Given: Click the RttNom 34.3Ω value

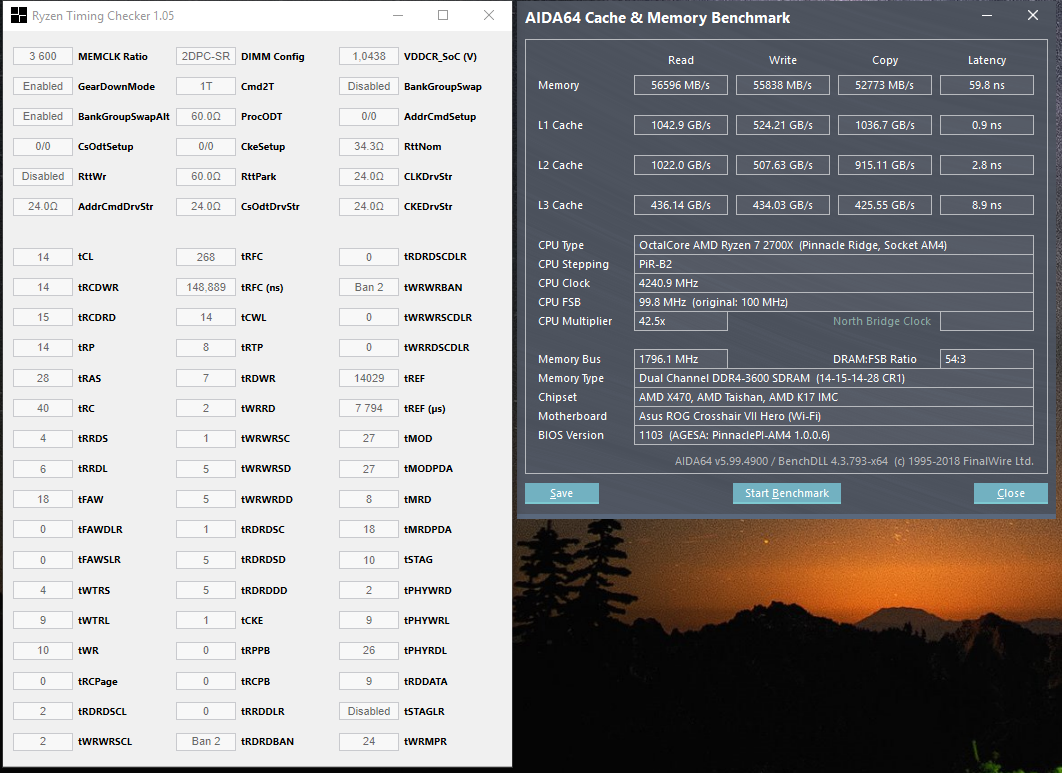Looking at the screenshot, I should 369,146.
